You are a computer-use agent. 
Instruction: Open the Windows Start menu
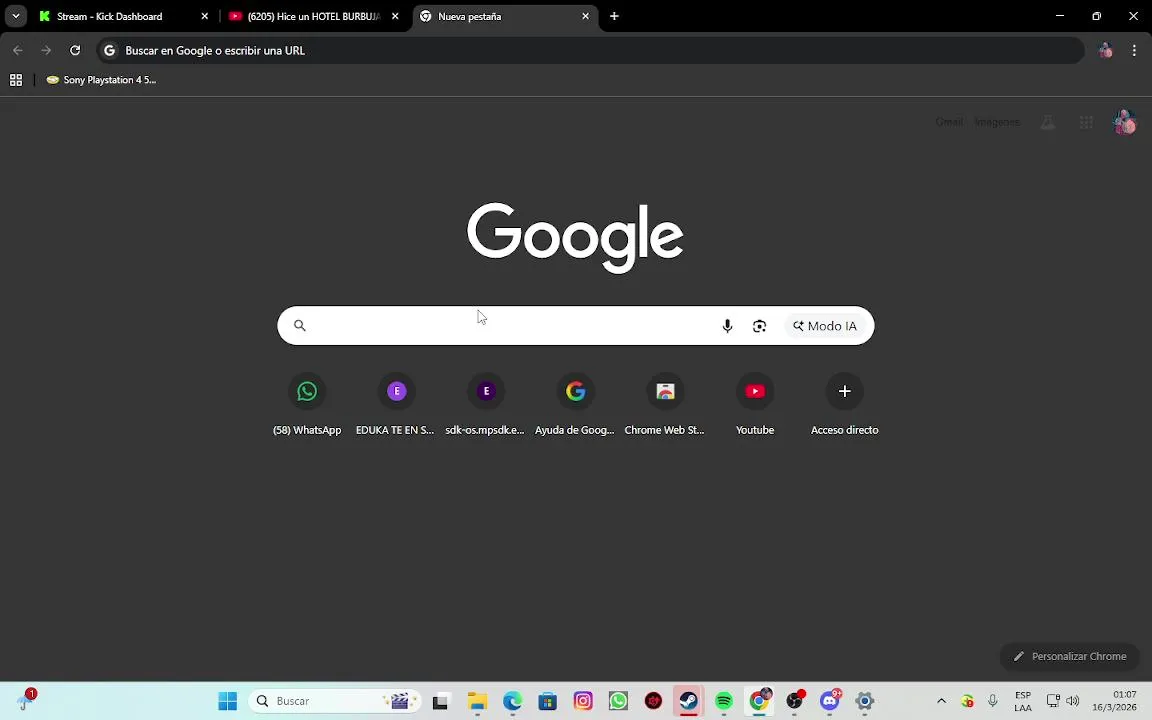(x=228, y=701)
